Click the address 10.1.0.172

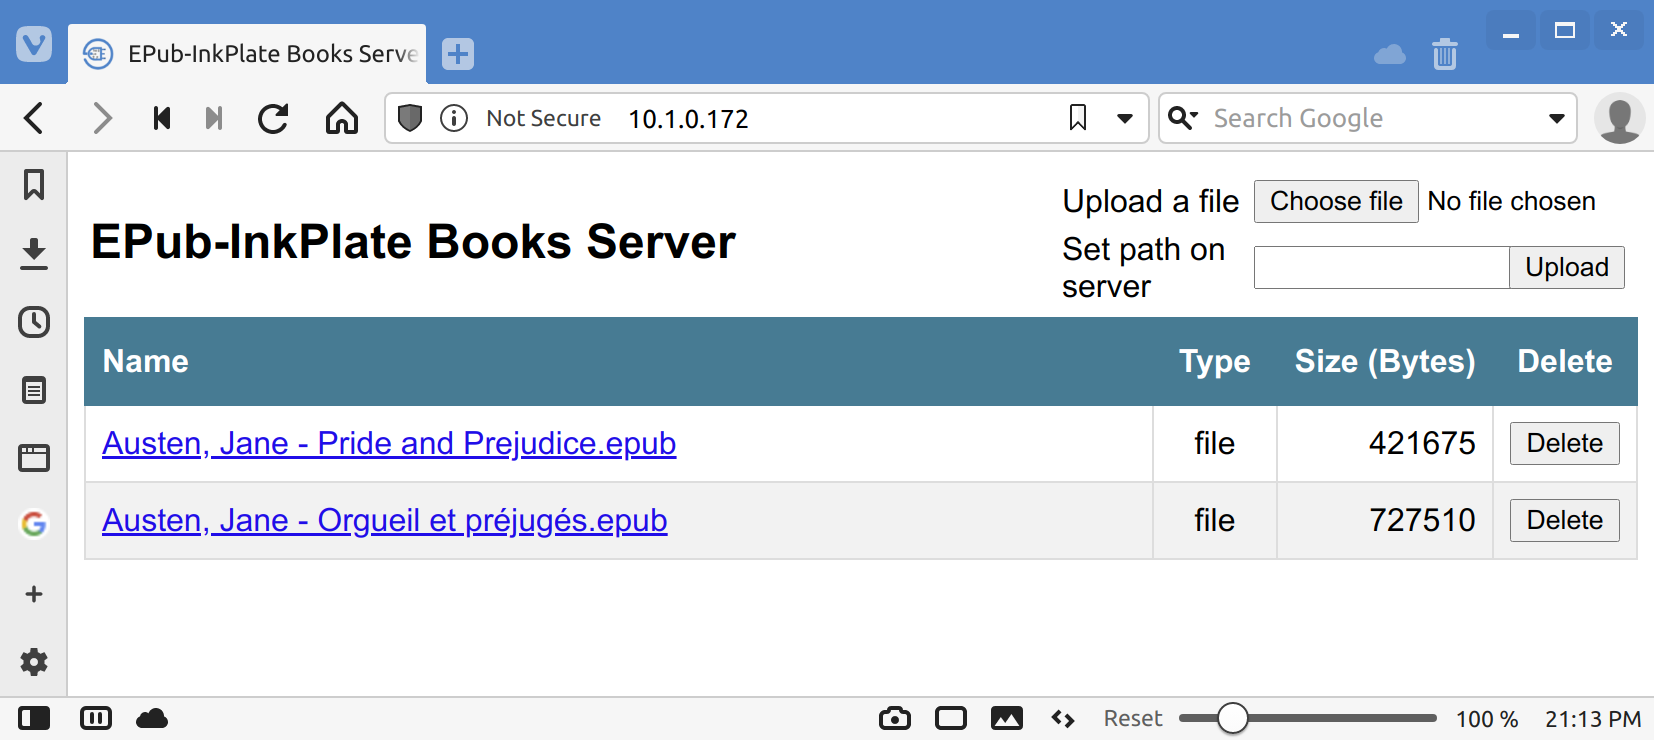click(688, 119)
